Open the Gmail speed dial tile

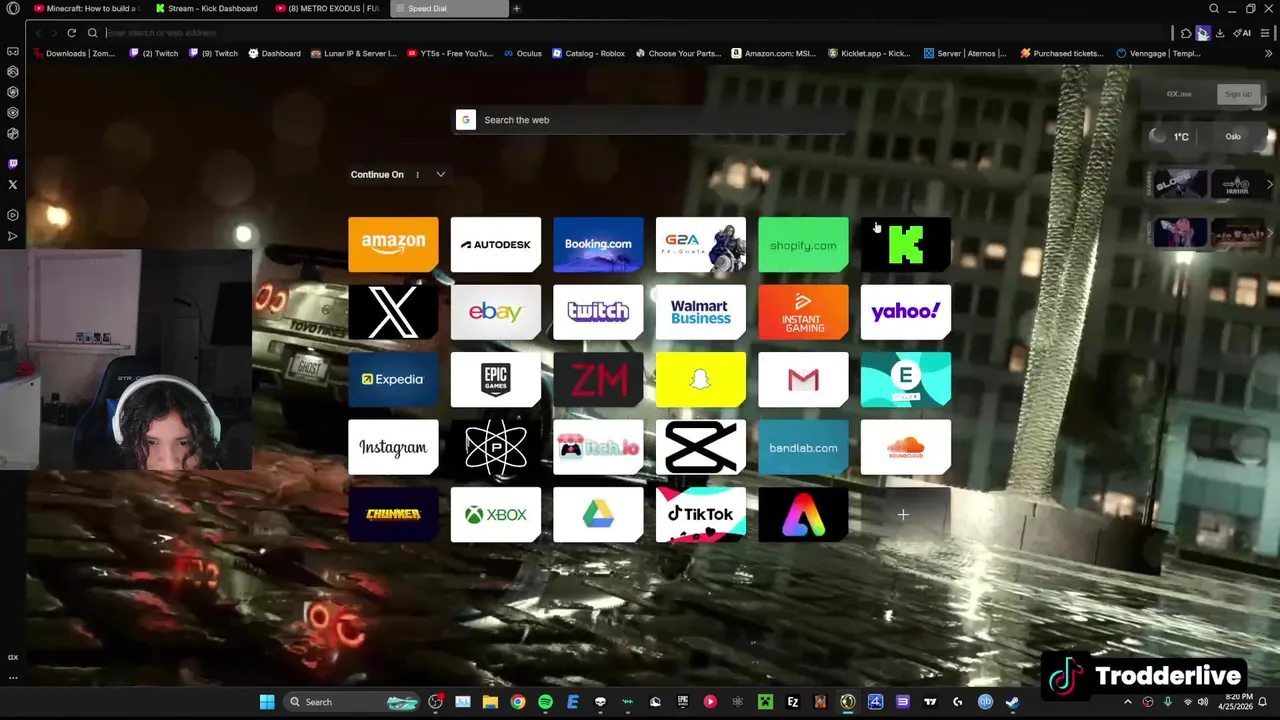[x=803, y=380]
